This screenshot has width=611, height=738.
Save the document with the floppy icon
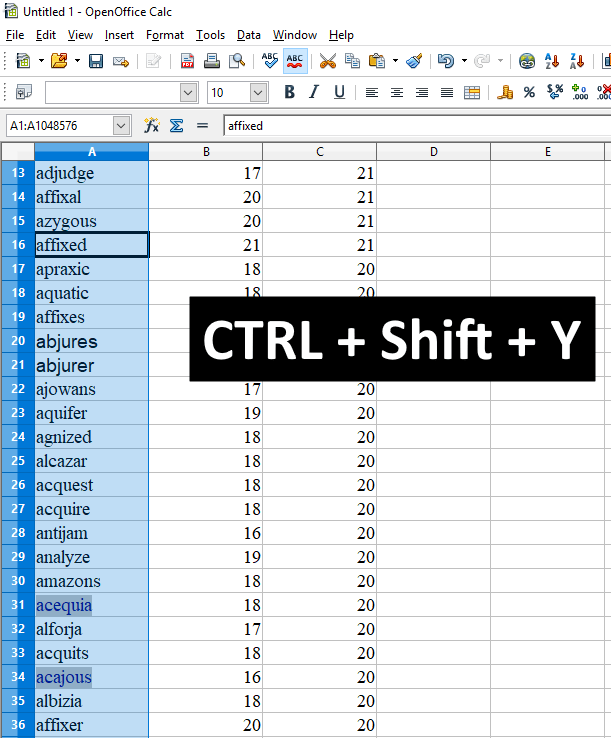96,61
